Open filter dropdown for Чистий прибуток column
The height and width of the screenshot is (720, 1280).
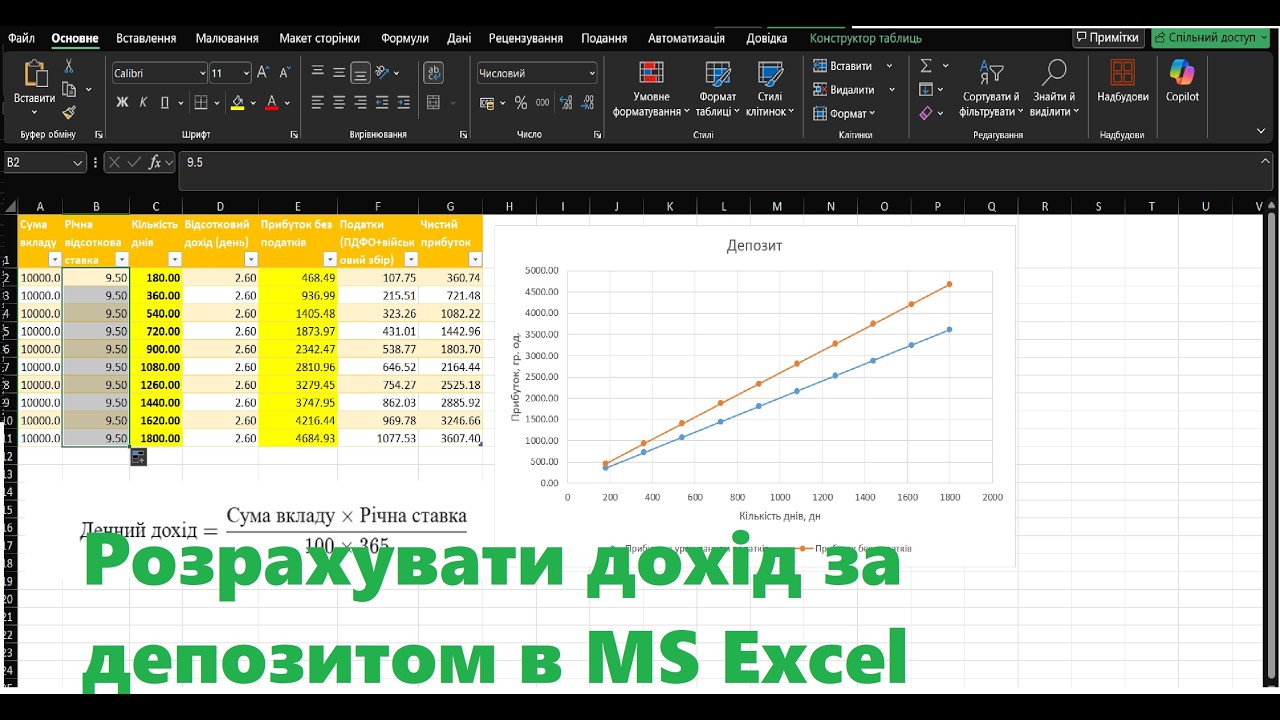click(475, 259)
